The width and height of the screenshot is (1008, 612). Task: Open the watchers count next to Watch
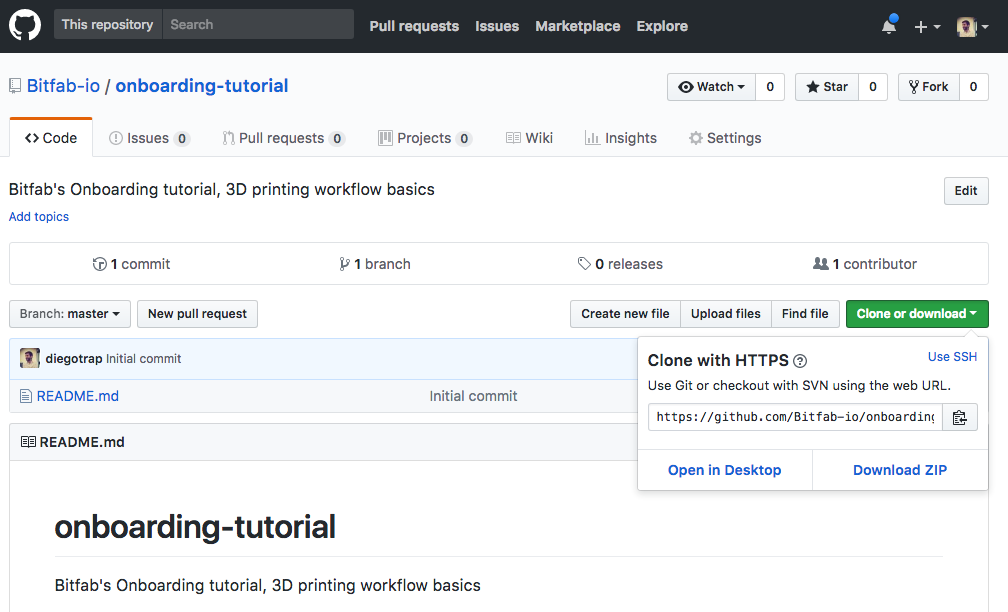770,87
